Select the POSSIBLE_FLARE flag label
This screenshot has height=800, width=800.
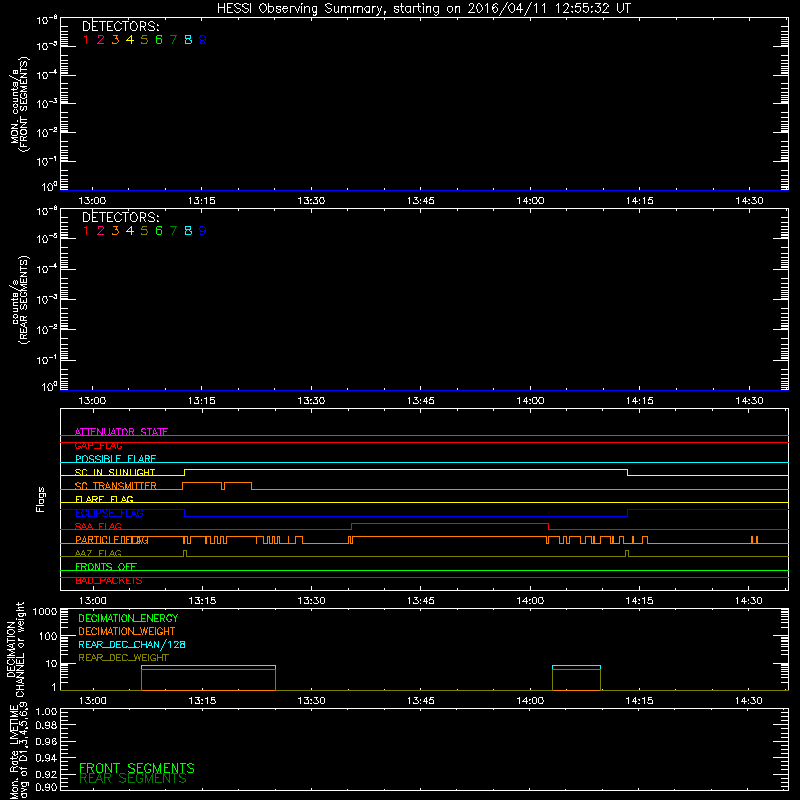(x=115, y=459)
